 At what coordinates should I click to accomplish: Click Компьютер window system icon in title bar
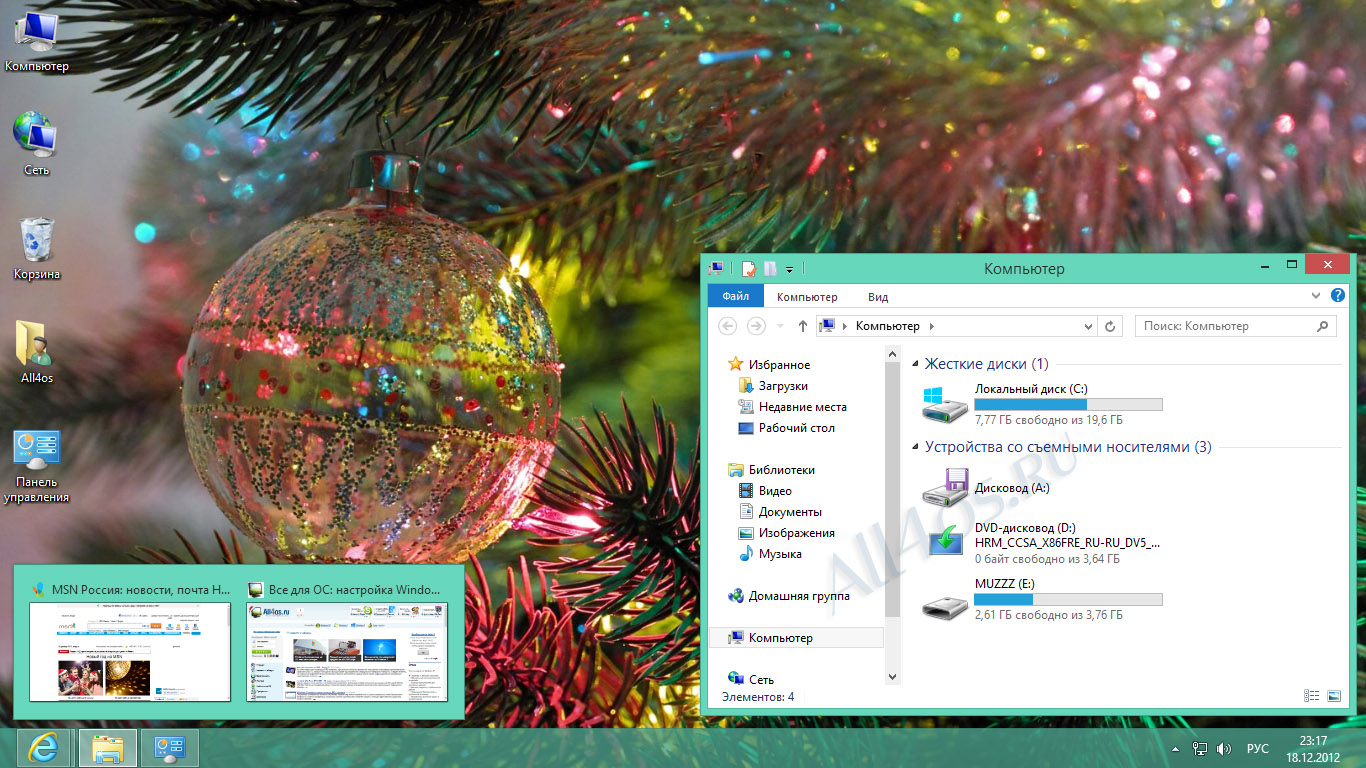(716, 269)
